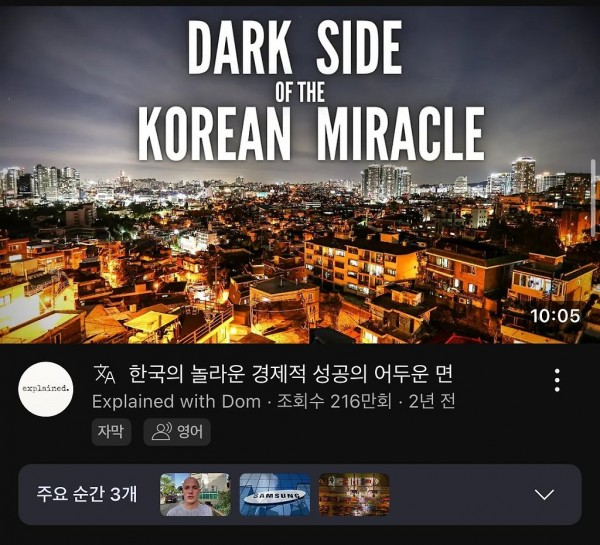Tap the view count 조회수 216만회 text

point(334,401)
